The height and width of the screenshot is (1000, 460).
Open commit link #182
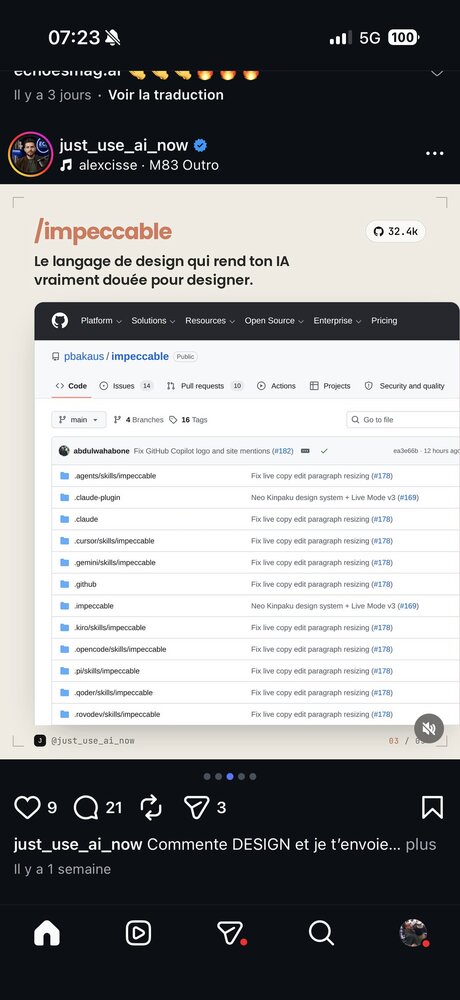[283, 451]
